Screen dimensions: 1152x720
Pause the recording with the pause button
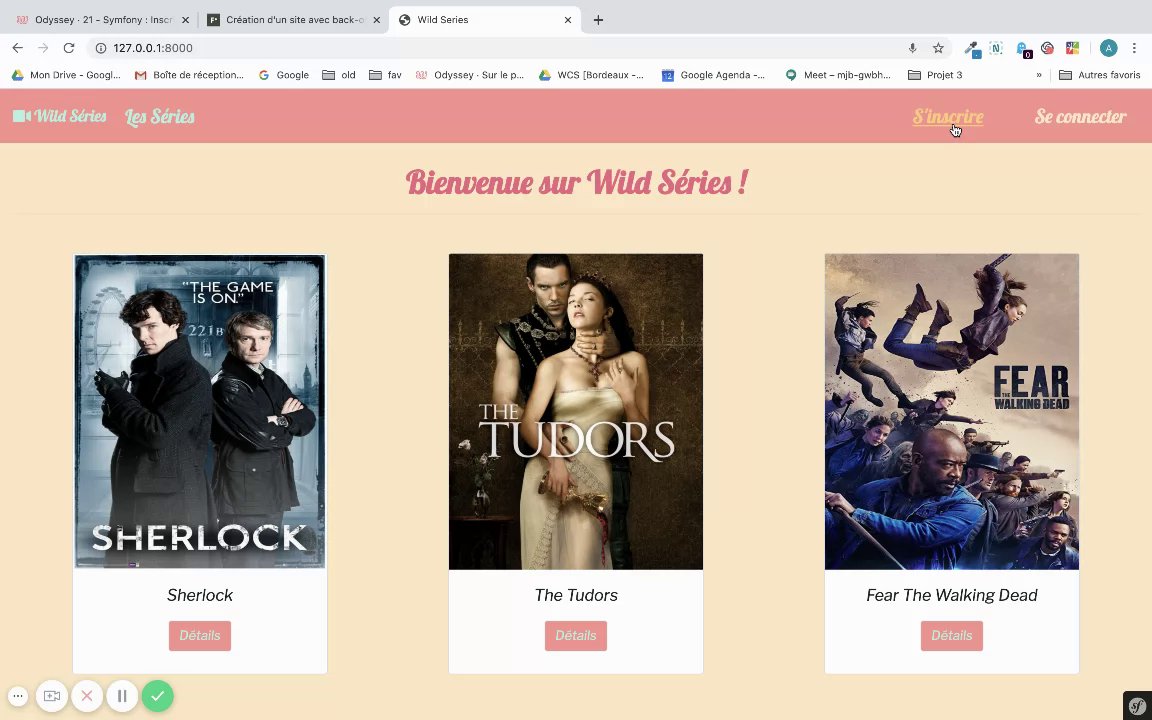click(x=122, y=696)
